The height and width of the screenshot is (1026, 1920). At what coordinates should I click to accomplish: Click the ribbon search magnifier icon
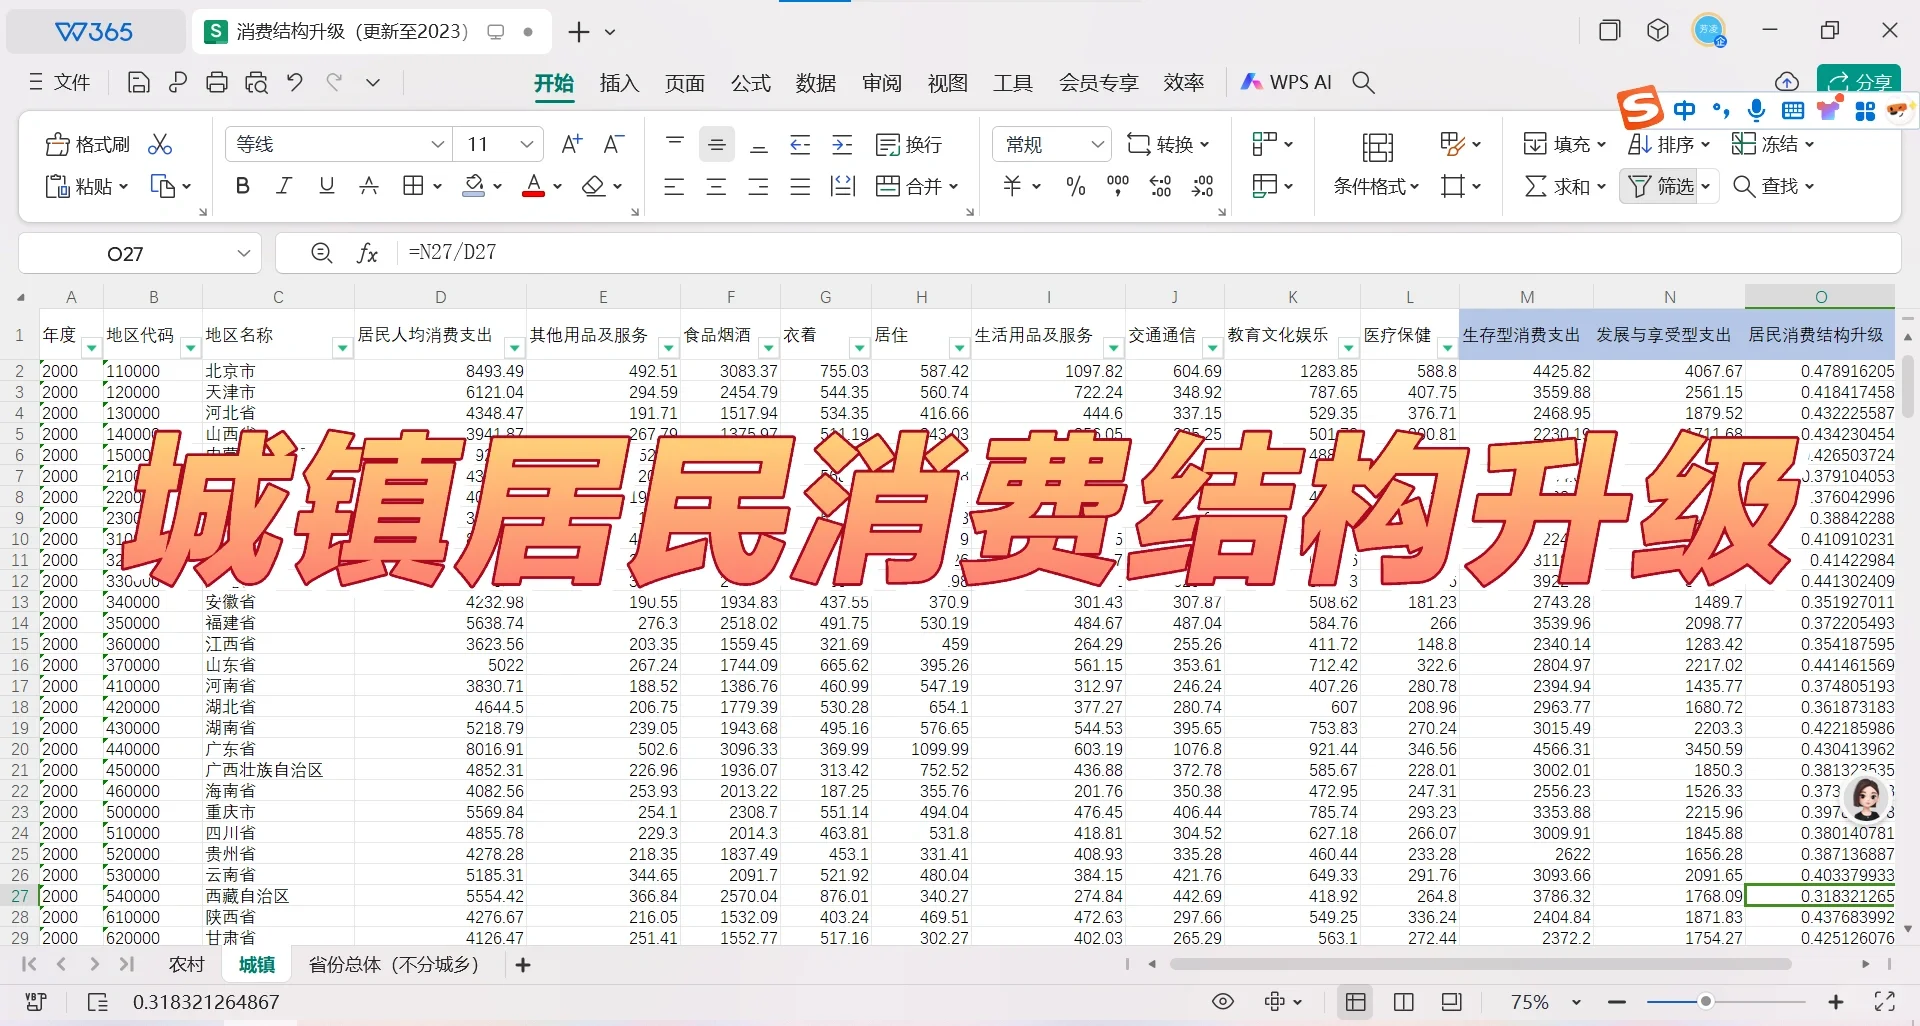click(1363, 83)
